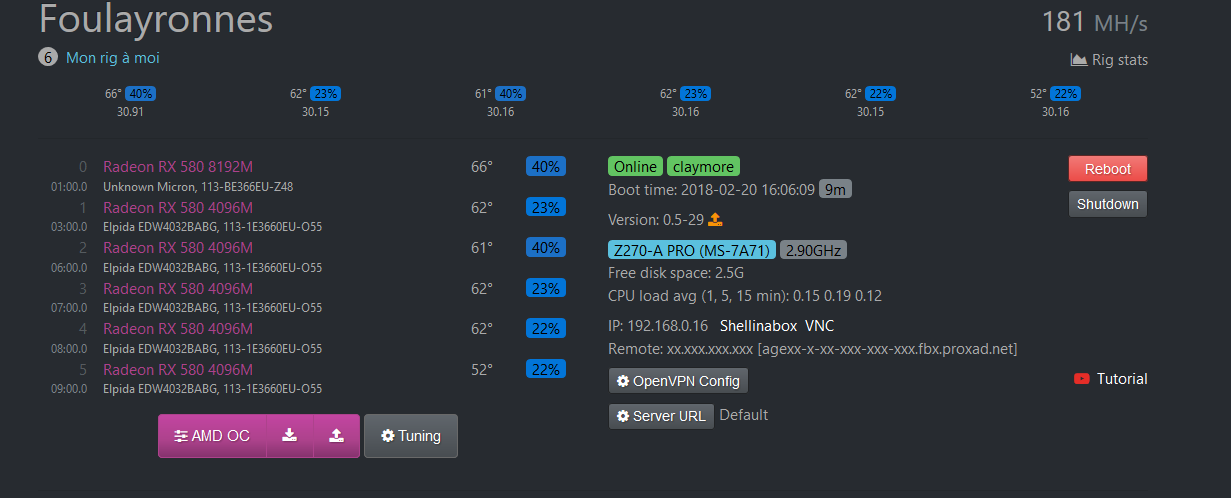Click the circled 6 GPU count badge

click(x=48, y=58)
